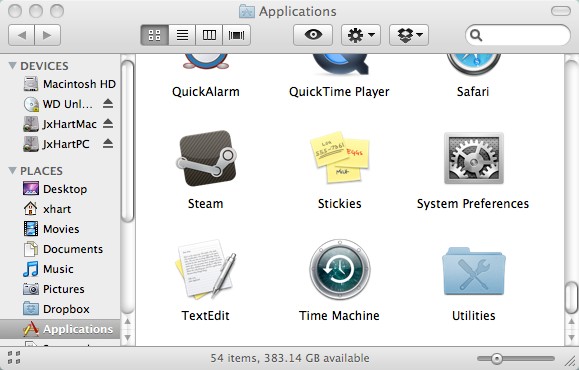Image resolution: width=579 pixels, height=370 pixels.
Task: Click the Quick Look eye button
Action: point(313,35)
